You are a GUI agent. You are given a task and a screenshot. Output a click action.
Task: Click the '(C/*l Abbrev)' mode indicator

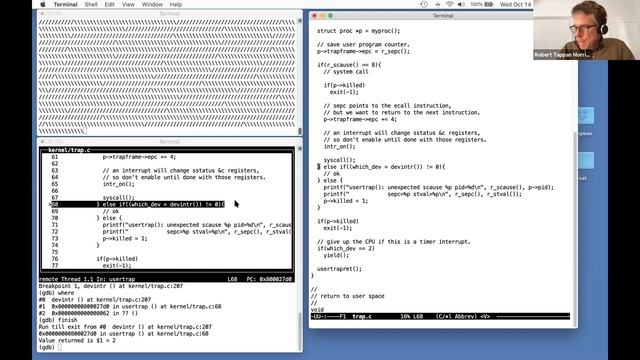point(456,316)
